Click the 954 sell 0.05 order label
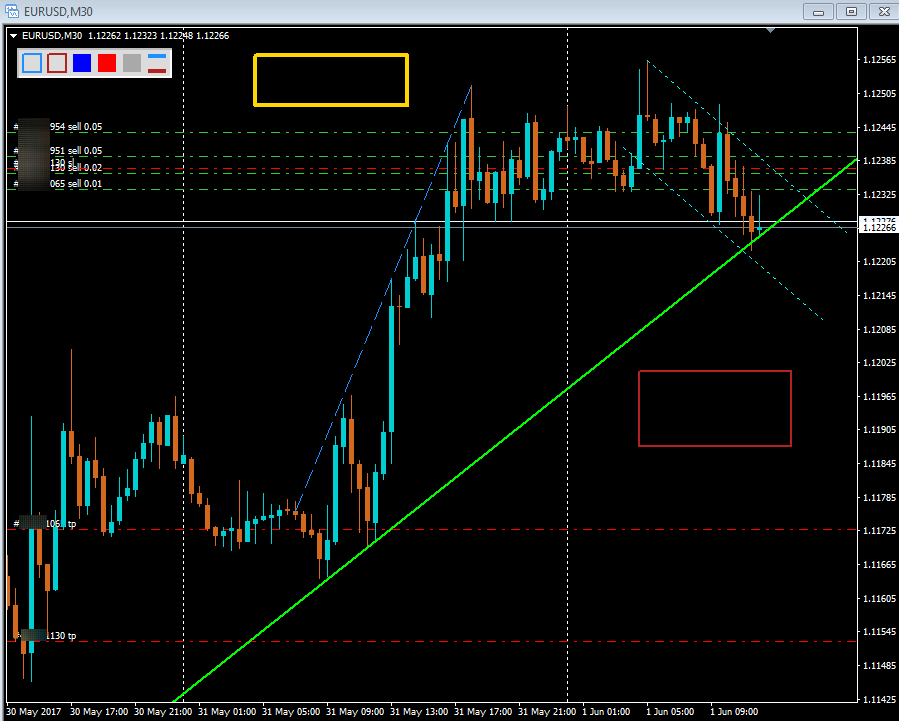The height and width of the screenshot is (721, 899). 76,127
